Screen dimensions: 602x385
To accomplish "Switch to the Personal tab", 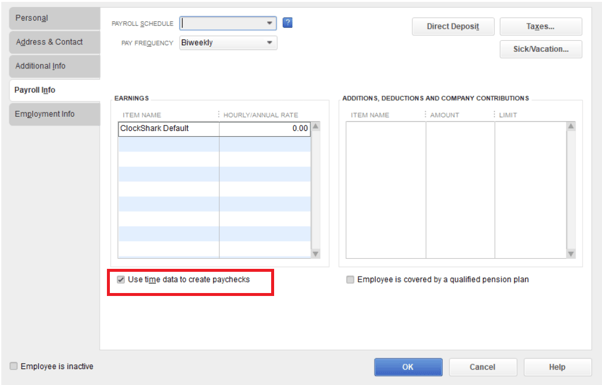I will click(x=55, y=18).
